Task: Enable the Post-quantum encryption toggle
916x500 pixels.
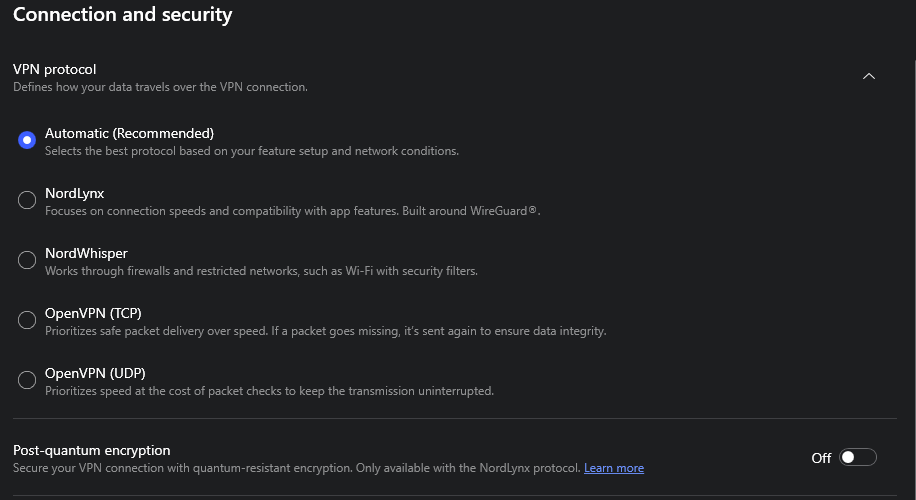Action: [x=857, y=457]
